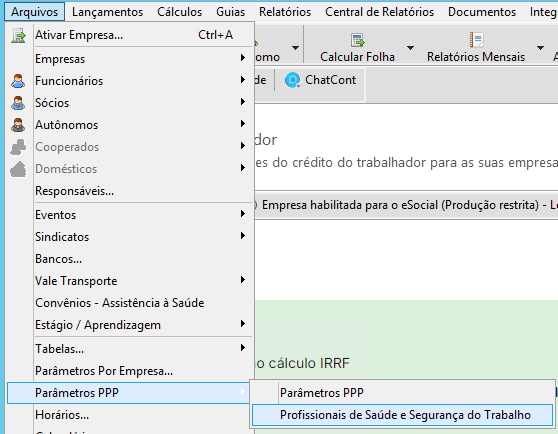Open the Relatórios menu
This screenshot has height=434, width=558.
coord(285,12)
